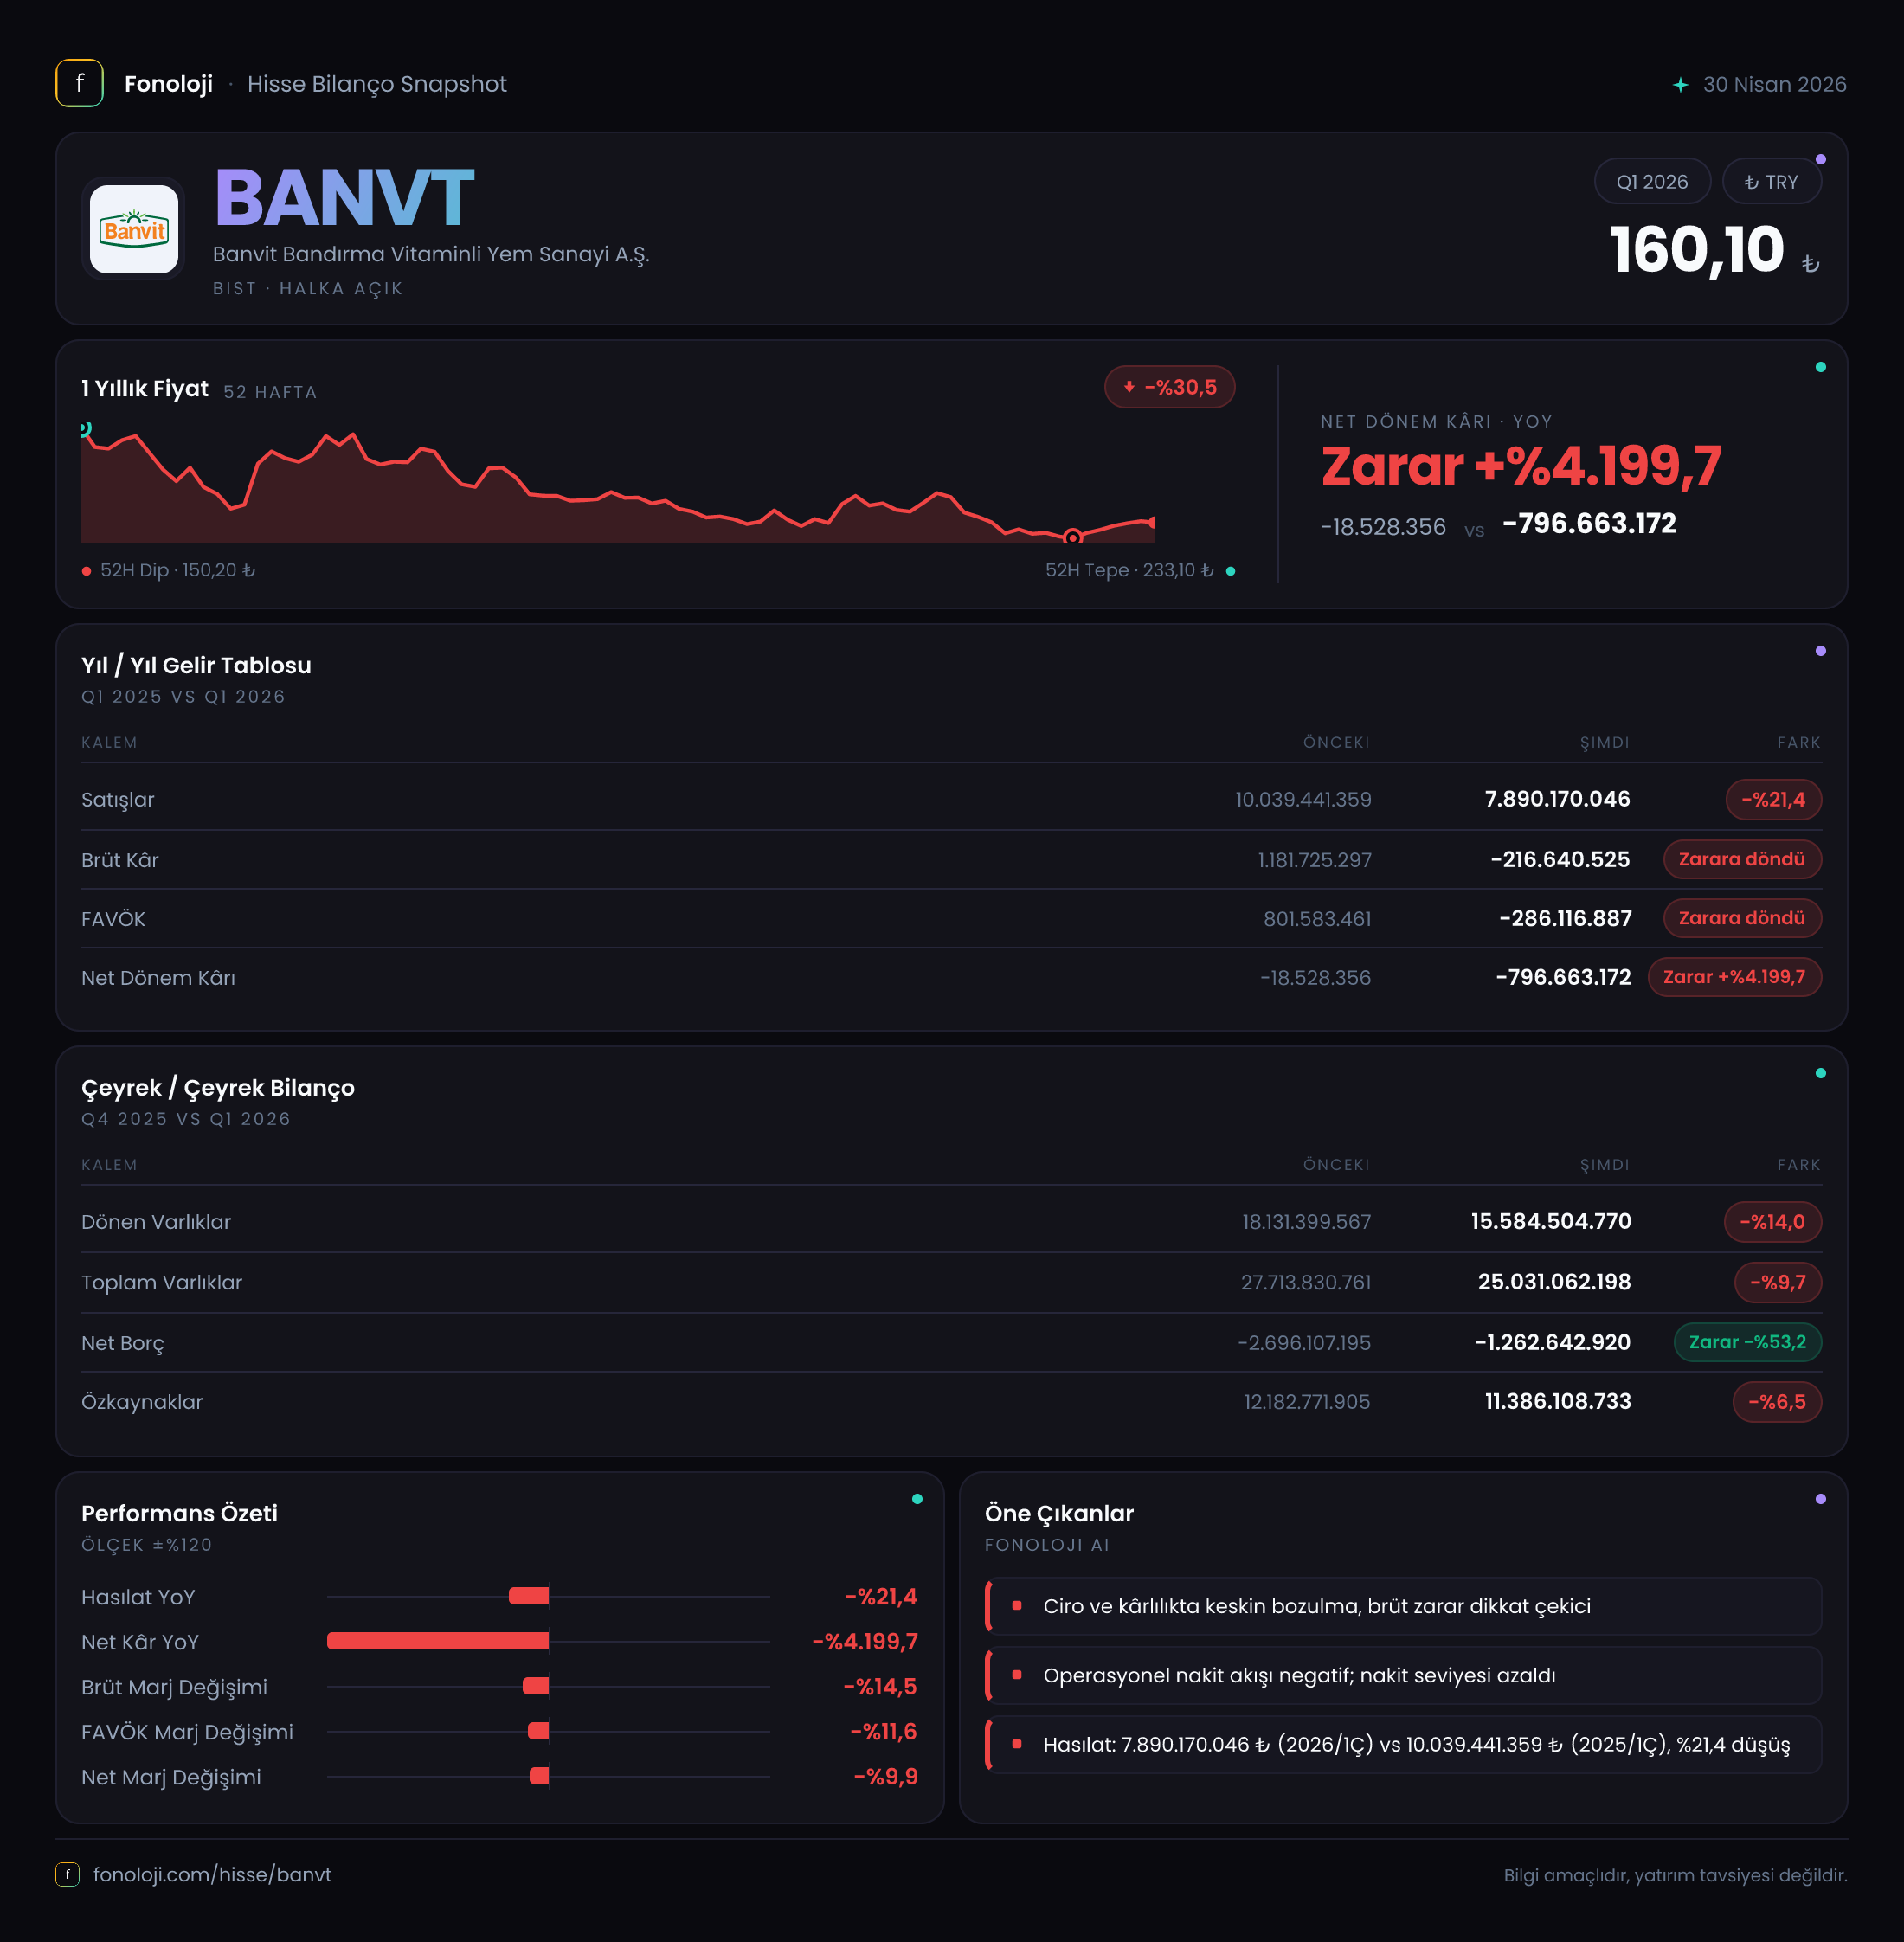
Task: Click the Hasılat YoY performance bar
Action: (x=529, y=1596)
